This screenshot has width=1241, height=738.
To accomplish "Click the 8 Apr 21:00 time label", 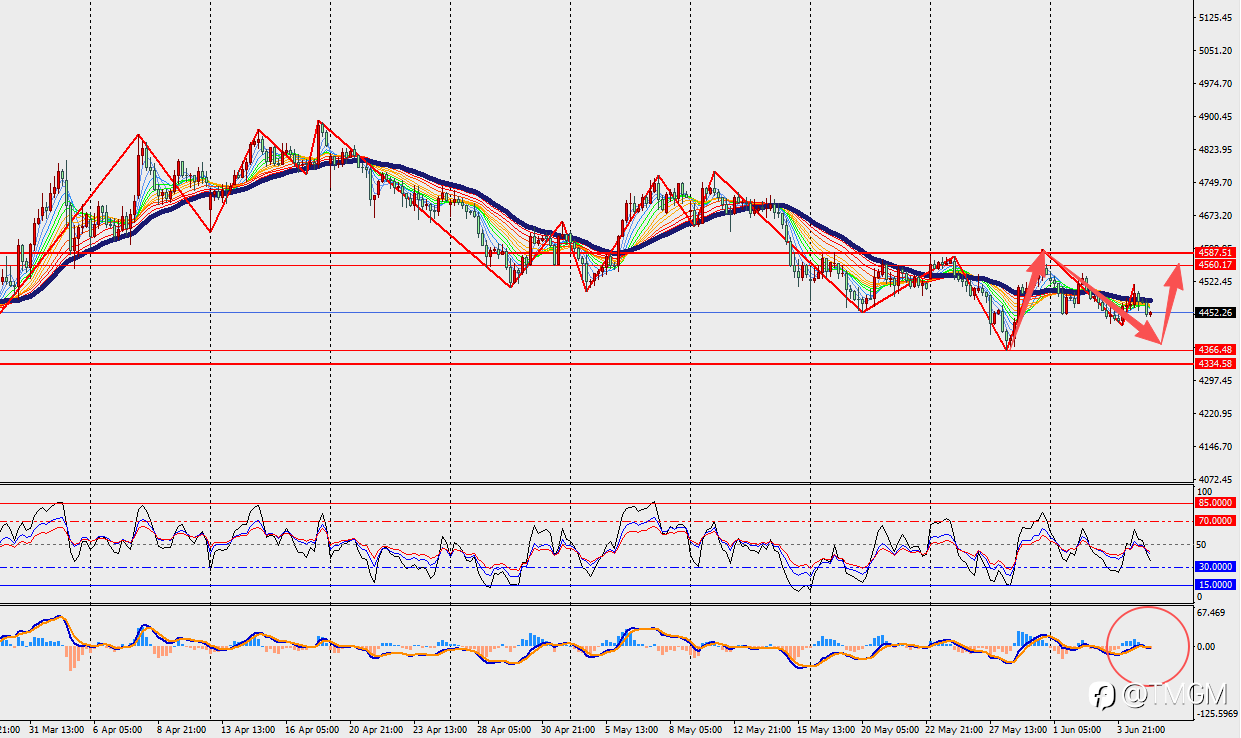I will [x=182, y=730].
